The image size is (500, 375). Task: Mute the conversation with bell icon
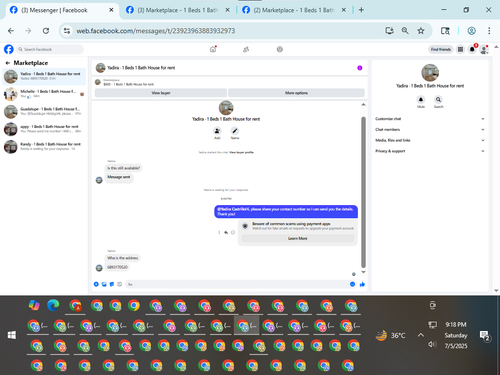tap(421, 100)
